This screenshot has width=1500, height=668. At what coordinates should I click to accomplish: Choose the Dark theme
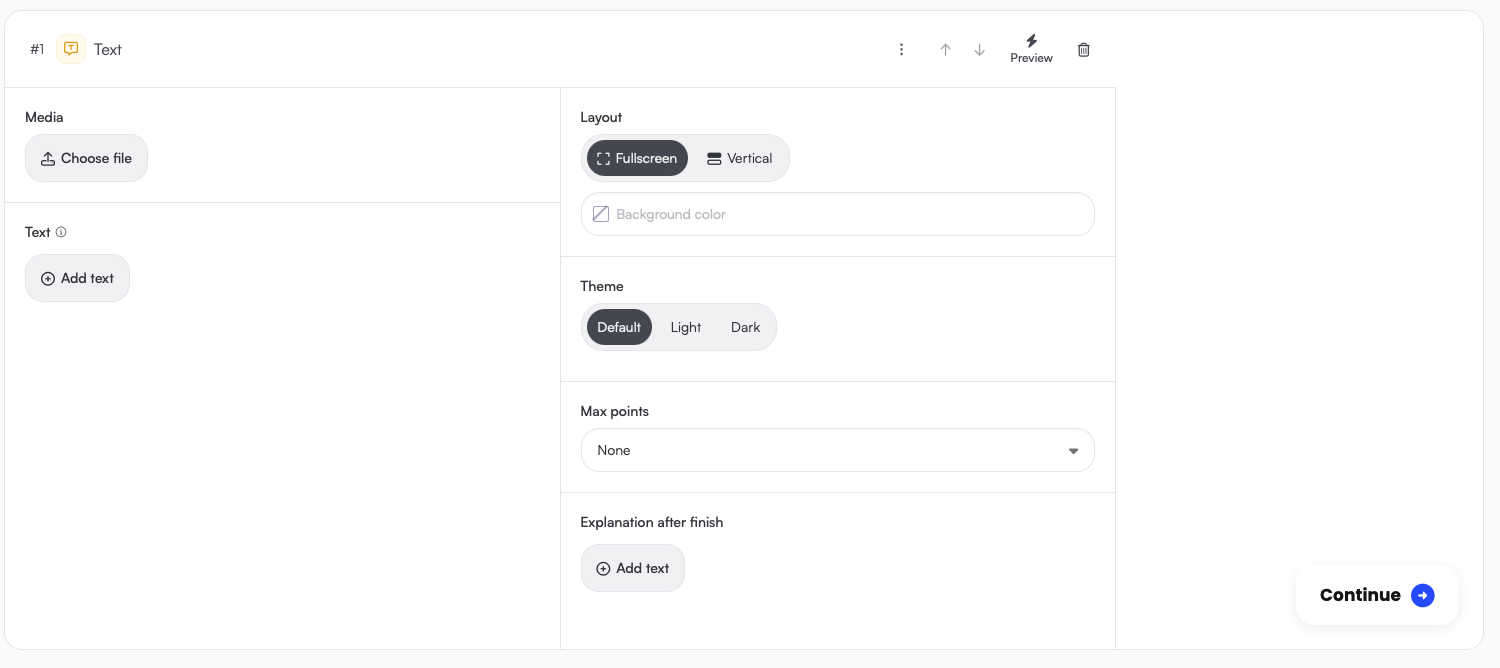(745, 327)
